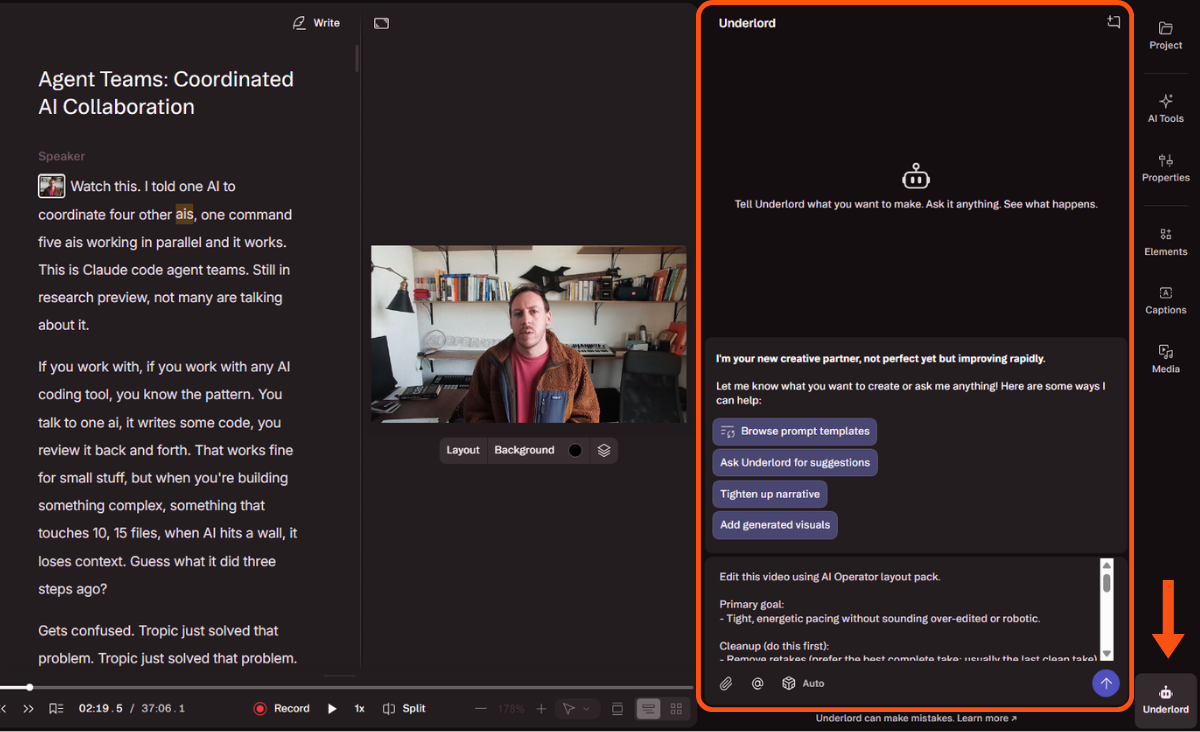Switch to the grid scene view
Viewport: 1200px width, 732px height.
pos(677,708)
